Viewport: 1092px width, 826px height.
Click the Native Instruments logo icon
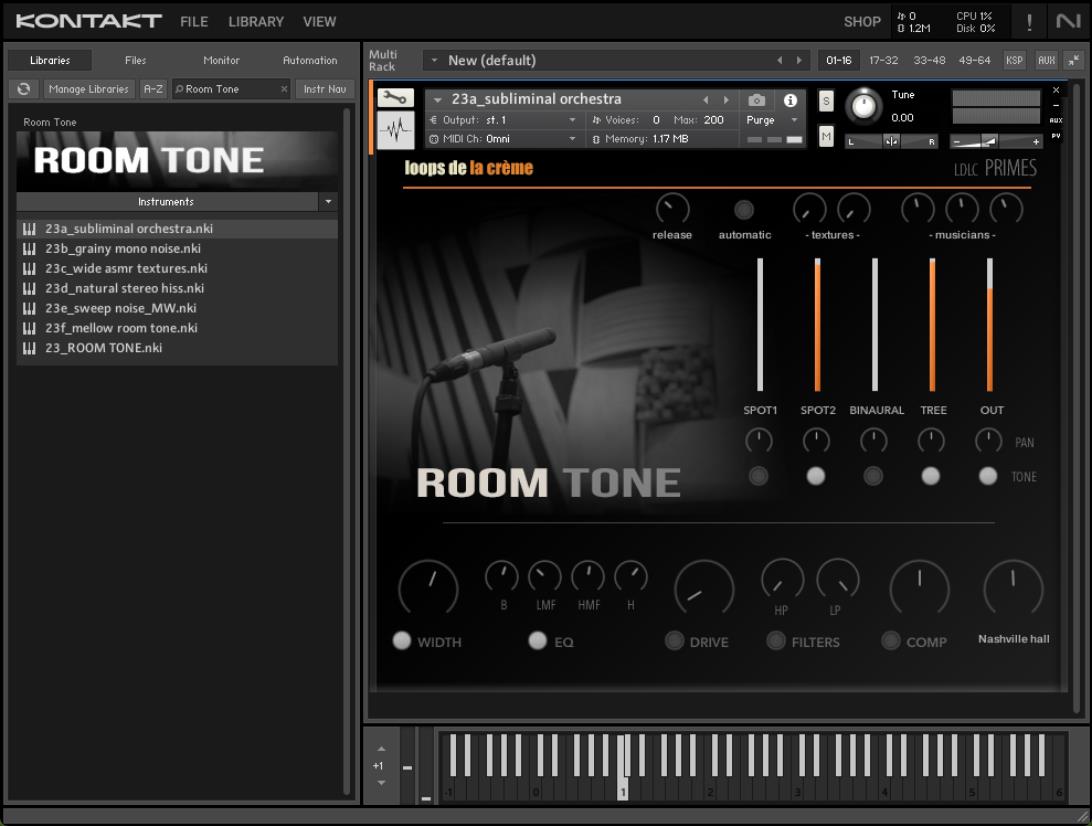click(x=1067, y=21)
